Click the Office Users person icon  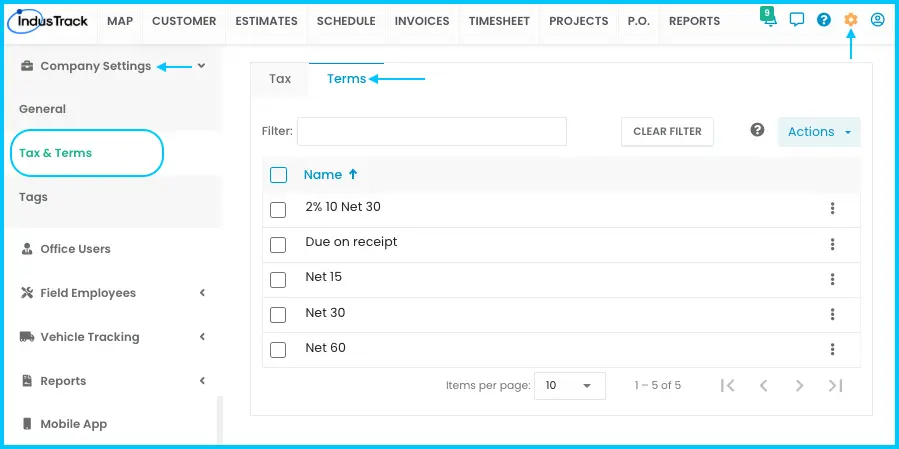(26, 249)
